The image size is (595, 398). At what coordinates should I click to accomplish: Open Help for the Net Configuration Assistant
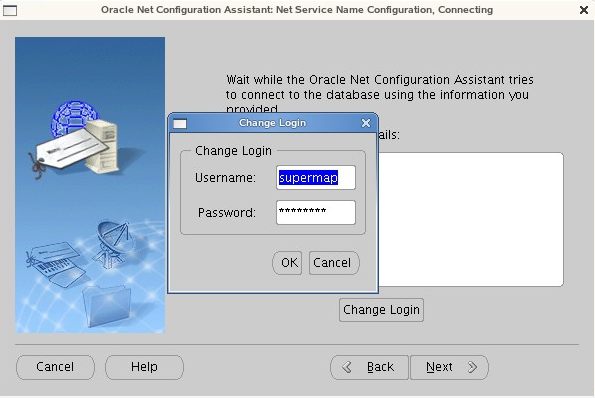[x=144, y=367]
